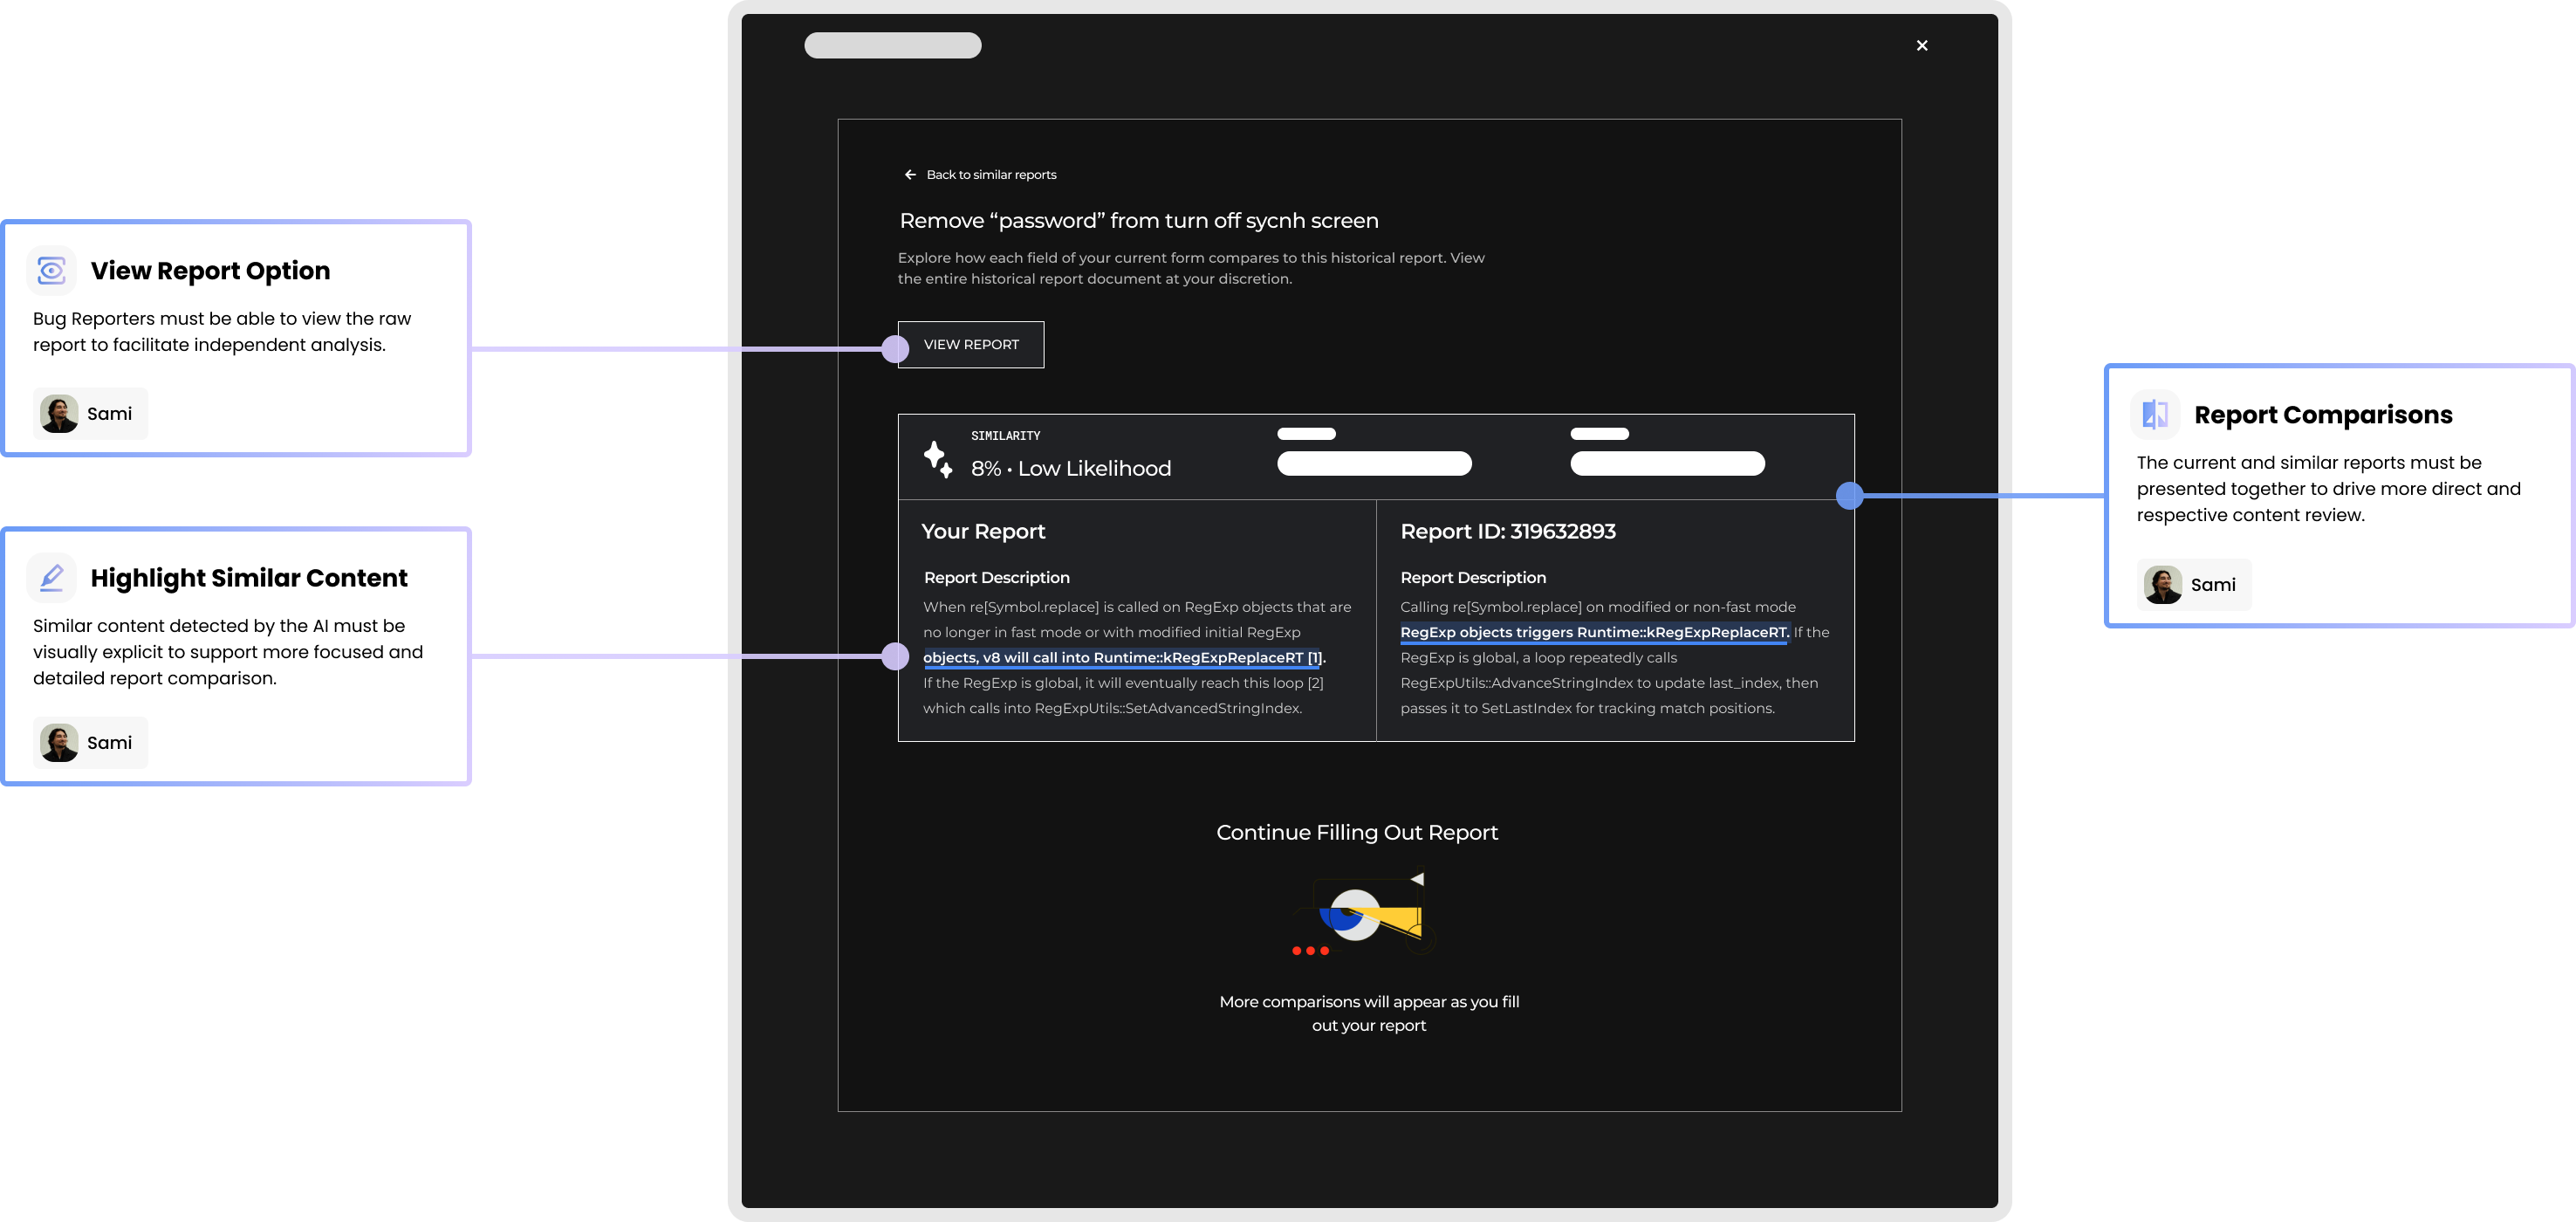Click the 8% Low Likelihood similarity score

click(x=1070, y=468)
